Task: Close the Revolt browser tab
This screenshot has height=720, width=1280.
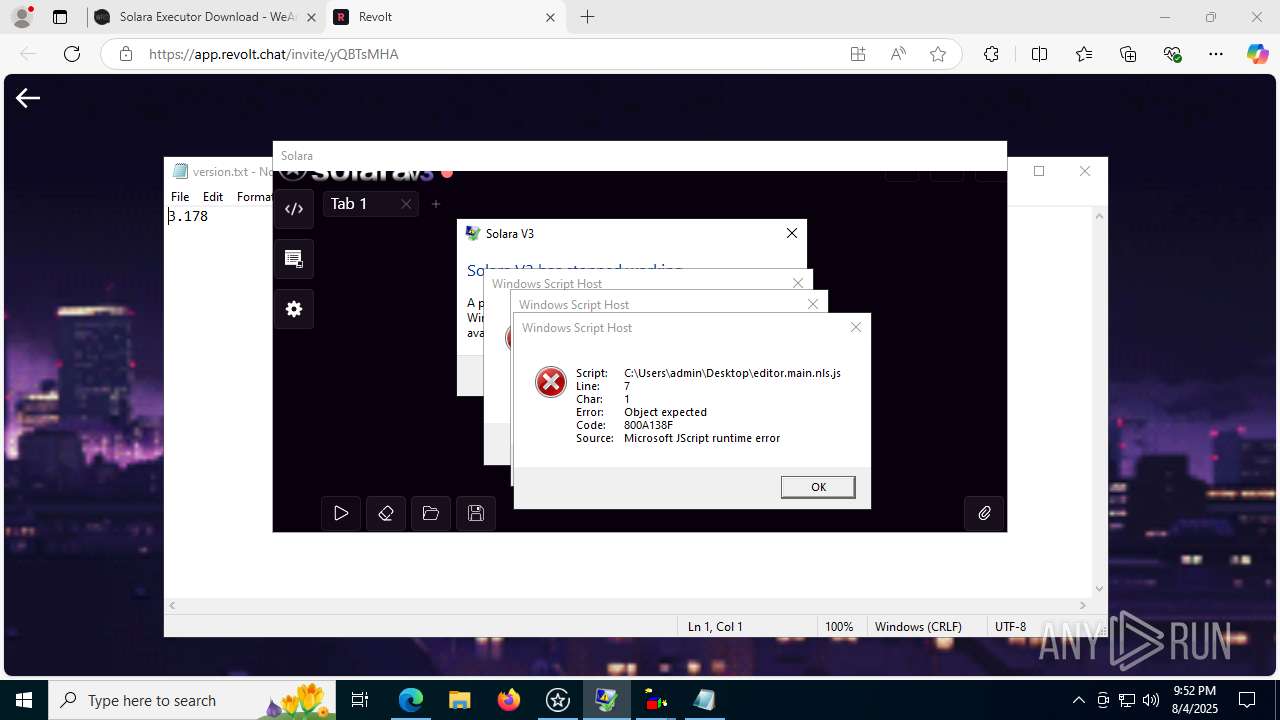Action: coord(550,17)
